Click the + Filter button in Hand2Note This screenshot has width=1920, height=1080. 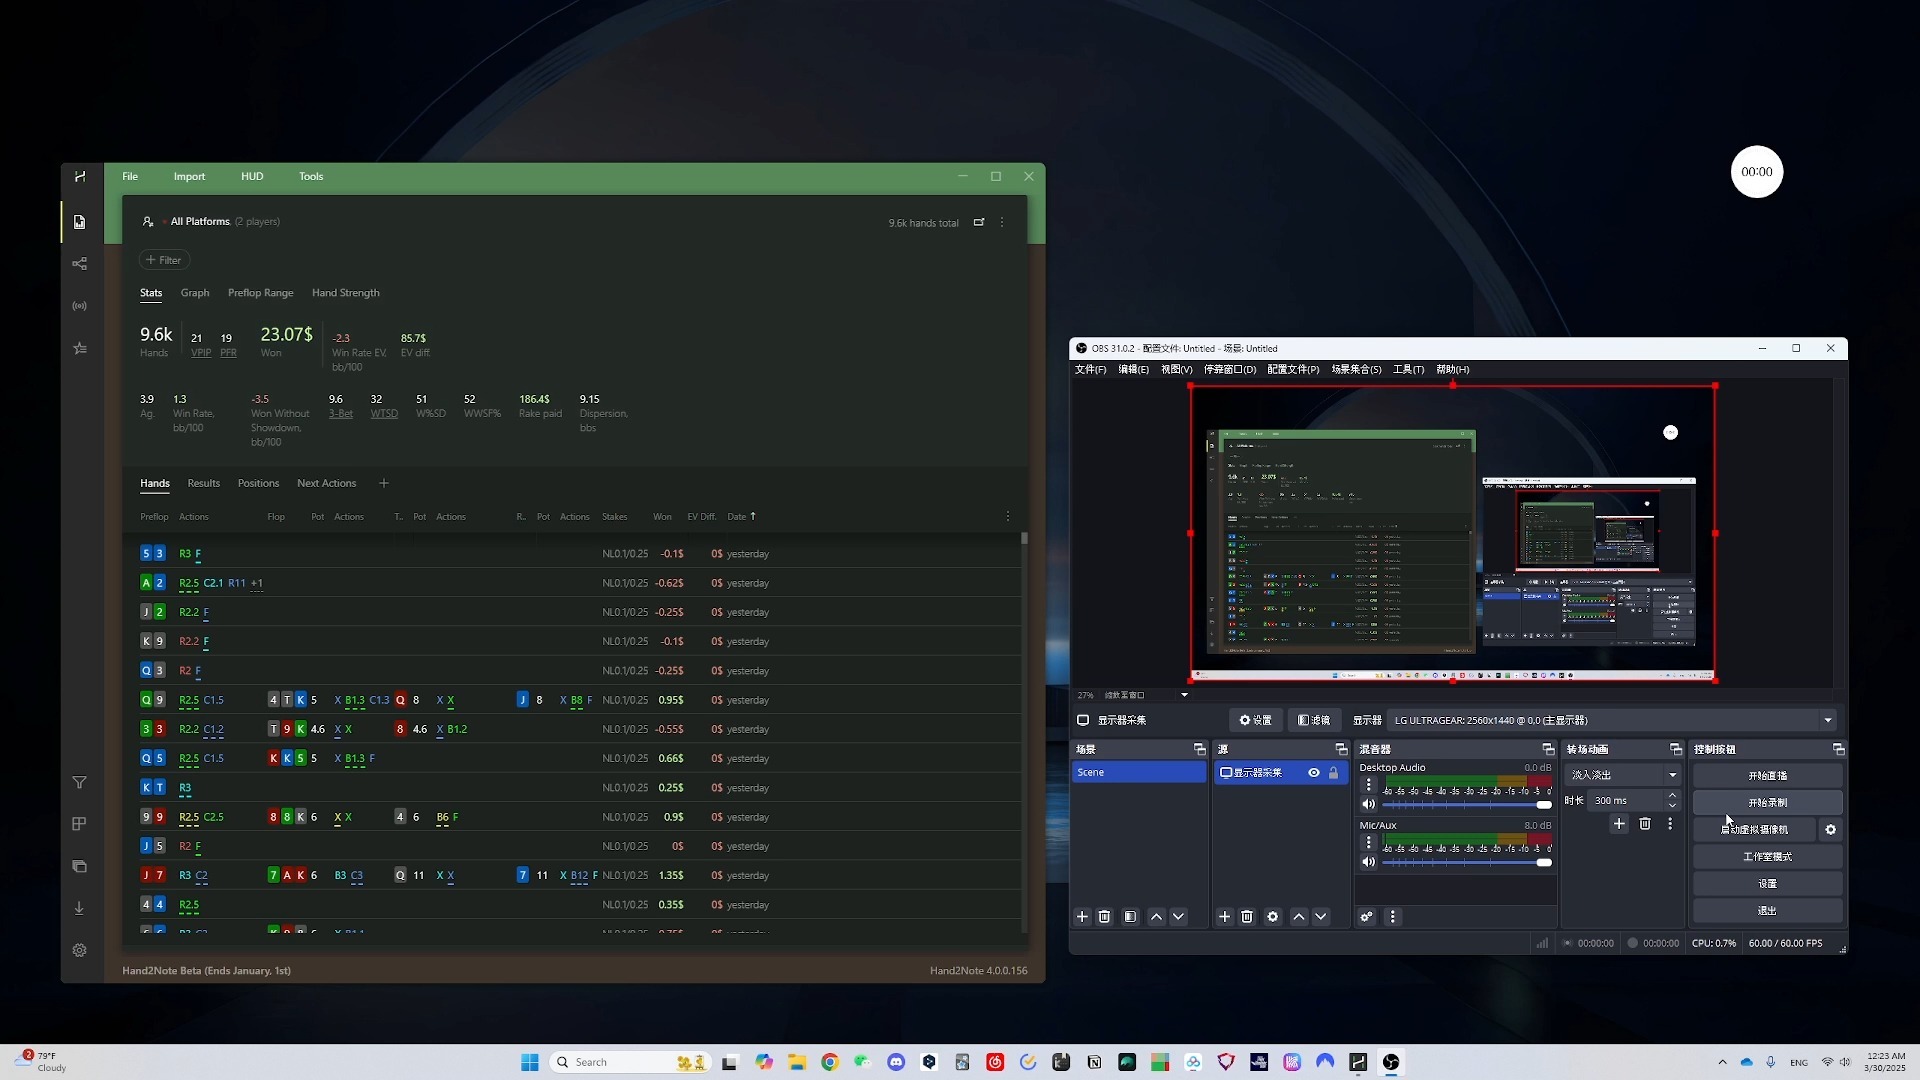coord(164,260)
